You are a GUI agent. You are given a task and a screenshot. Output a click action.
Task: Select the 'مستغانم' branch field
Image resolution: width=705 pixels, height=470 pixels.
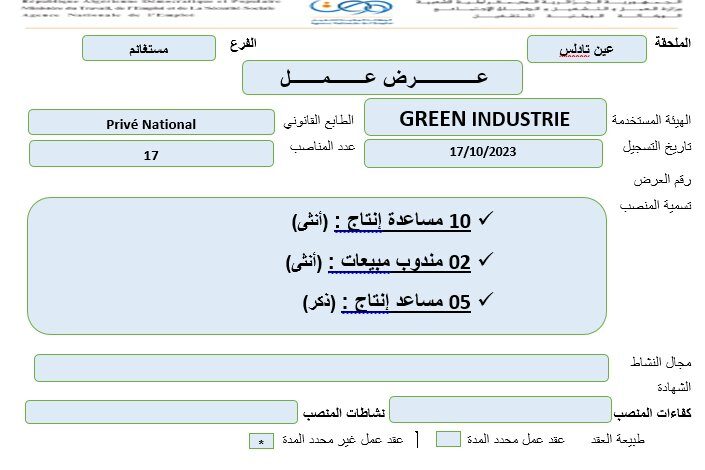click(149, 48)
